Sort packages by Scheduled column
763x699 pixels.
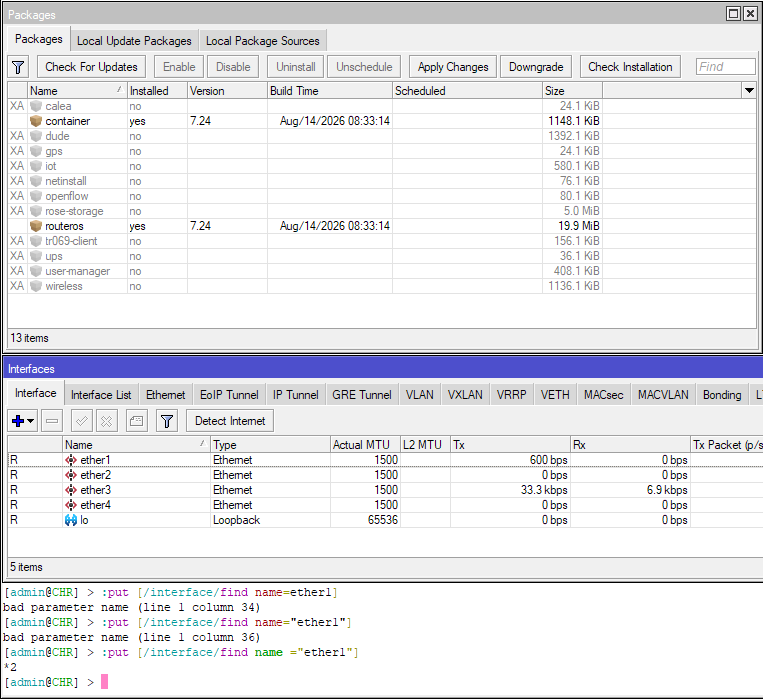coord(468,91)
